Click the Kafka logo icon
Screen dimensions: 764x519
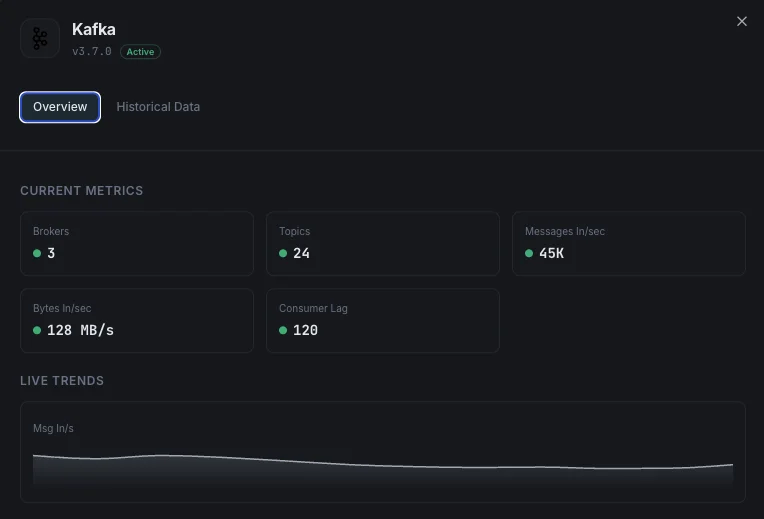40,38
